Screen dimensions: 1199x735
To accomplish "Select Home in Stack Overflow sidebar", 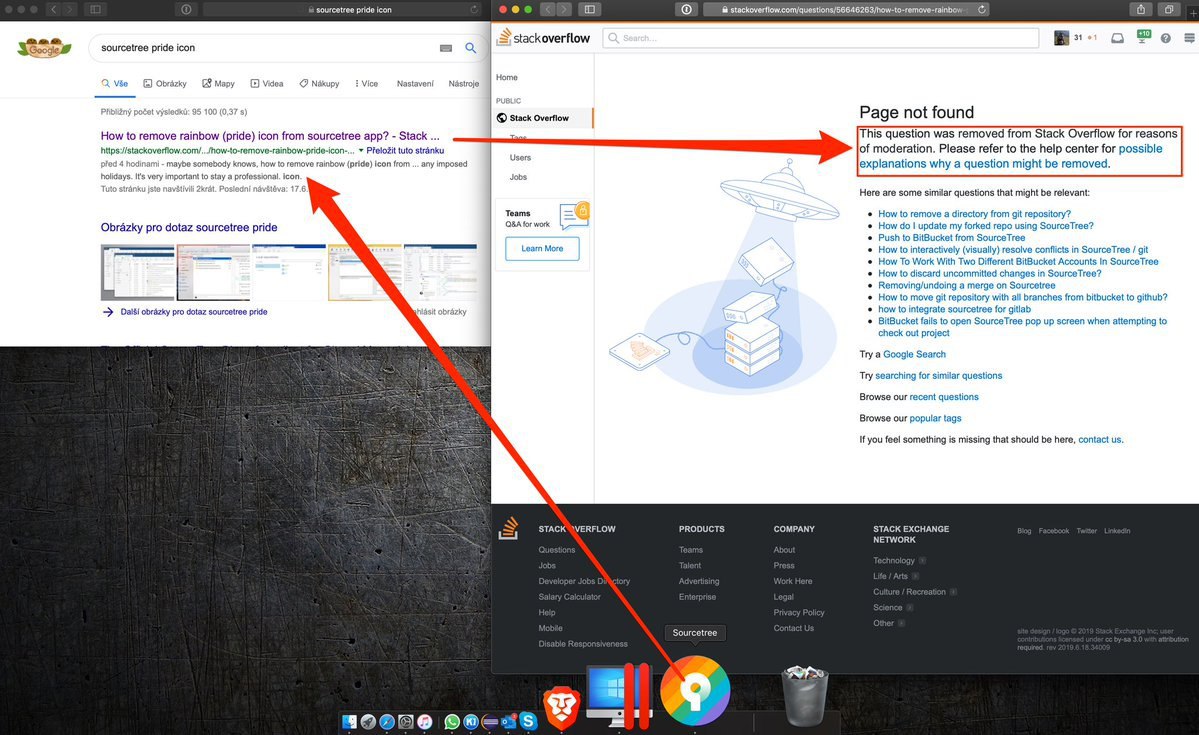I will point(506,77).
